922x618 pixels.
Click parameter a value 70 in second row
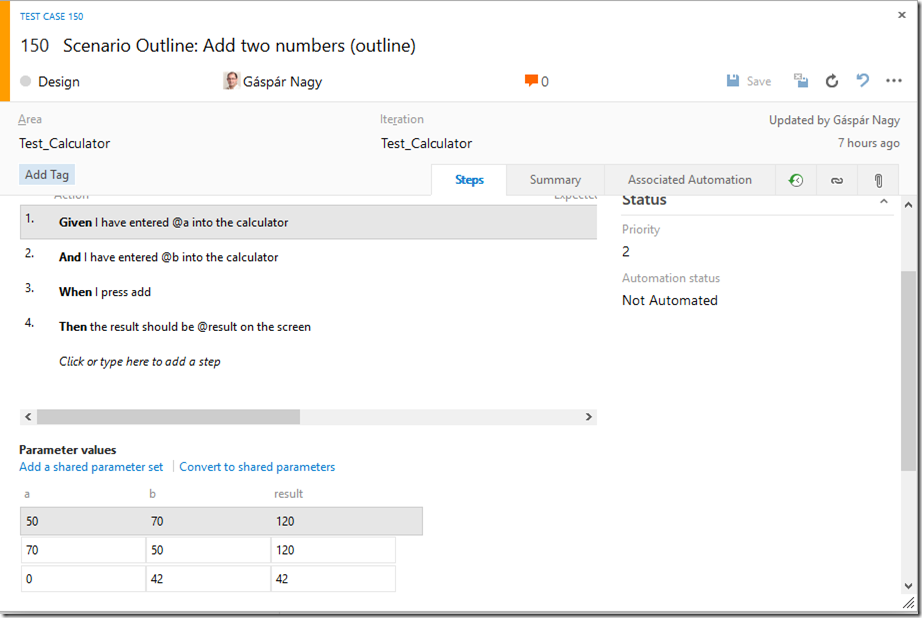(83, 550)
